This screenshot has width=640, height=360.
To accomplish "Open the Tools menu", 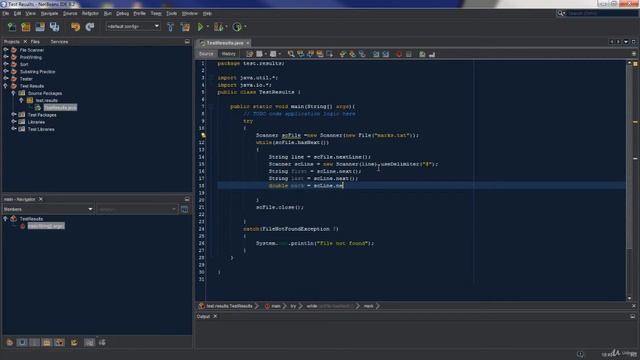I will pos(171,13).
